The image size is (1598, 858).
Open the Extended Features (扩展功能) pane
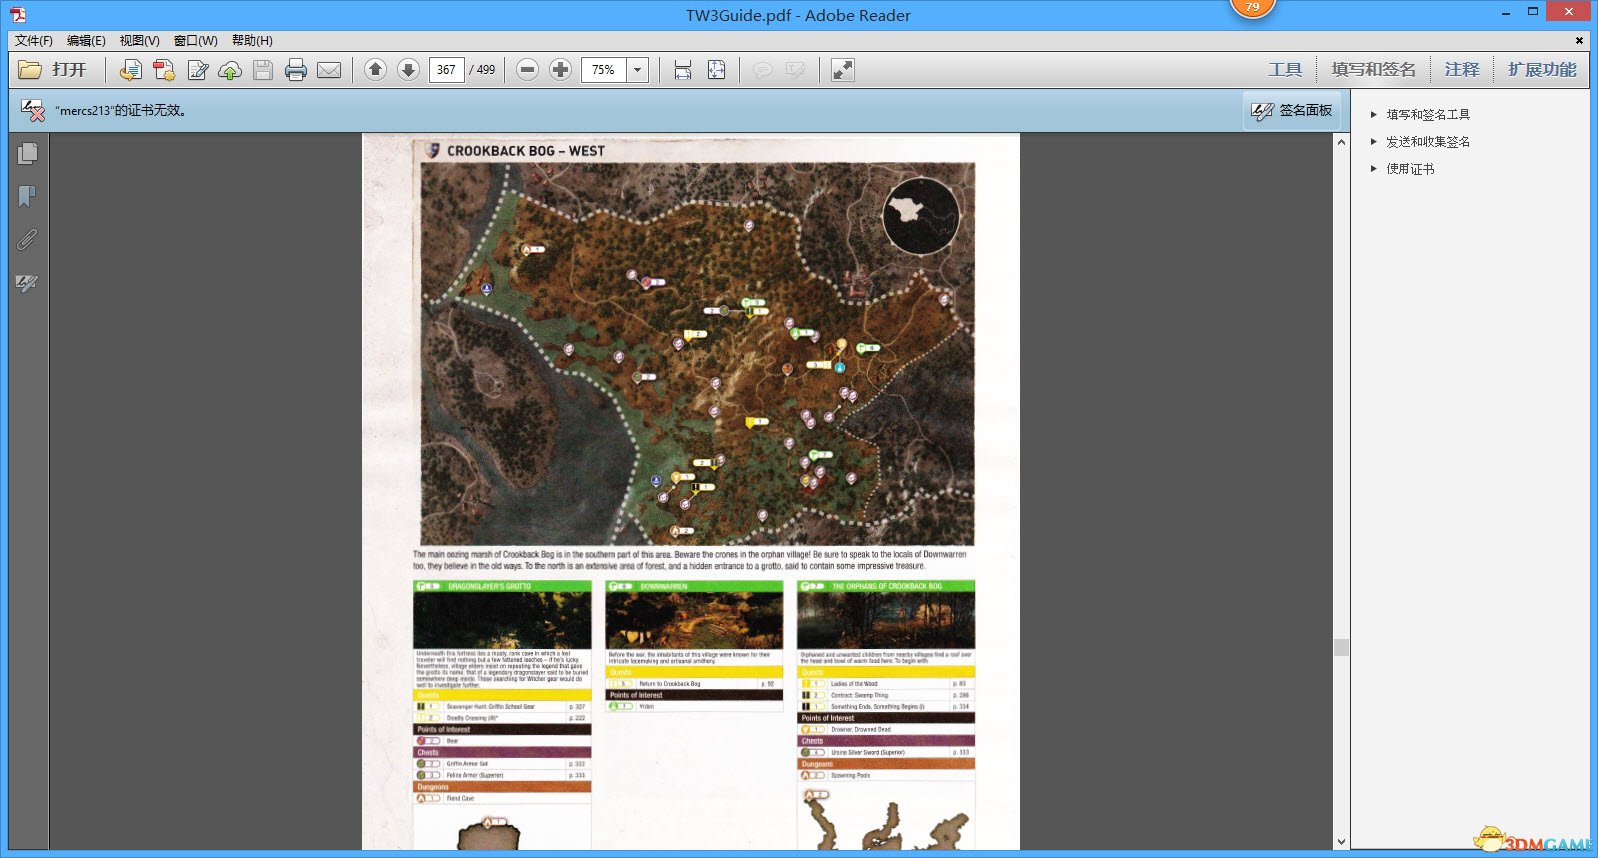[1542, 70]
